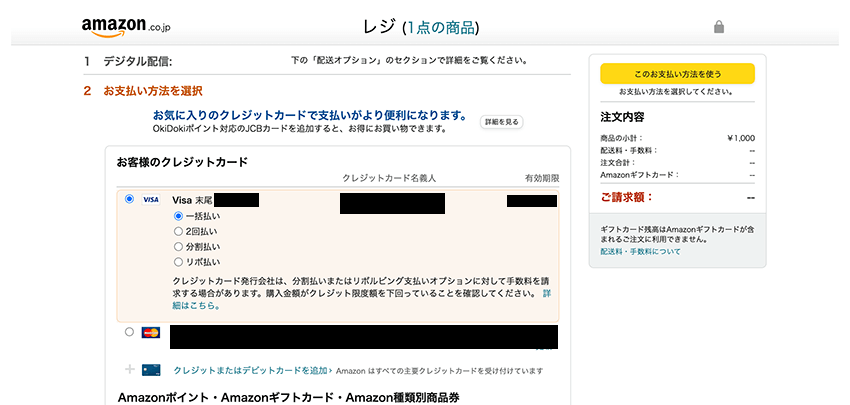Click the plus icon beside add card
Screen dimensions: 850x405
130,370
